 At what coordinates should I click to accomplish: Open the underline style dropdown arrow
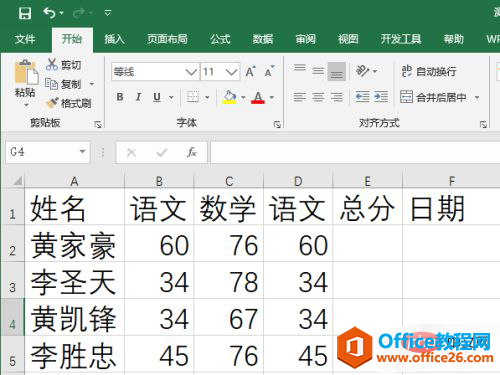[171, 97]
